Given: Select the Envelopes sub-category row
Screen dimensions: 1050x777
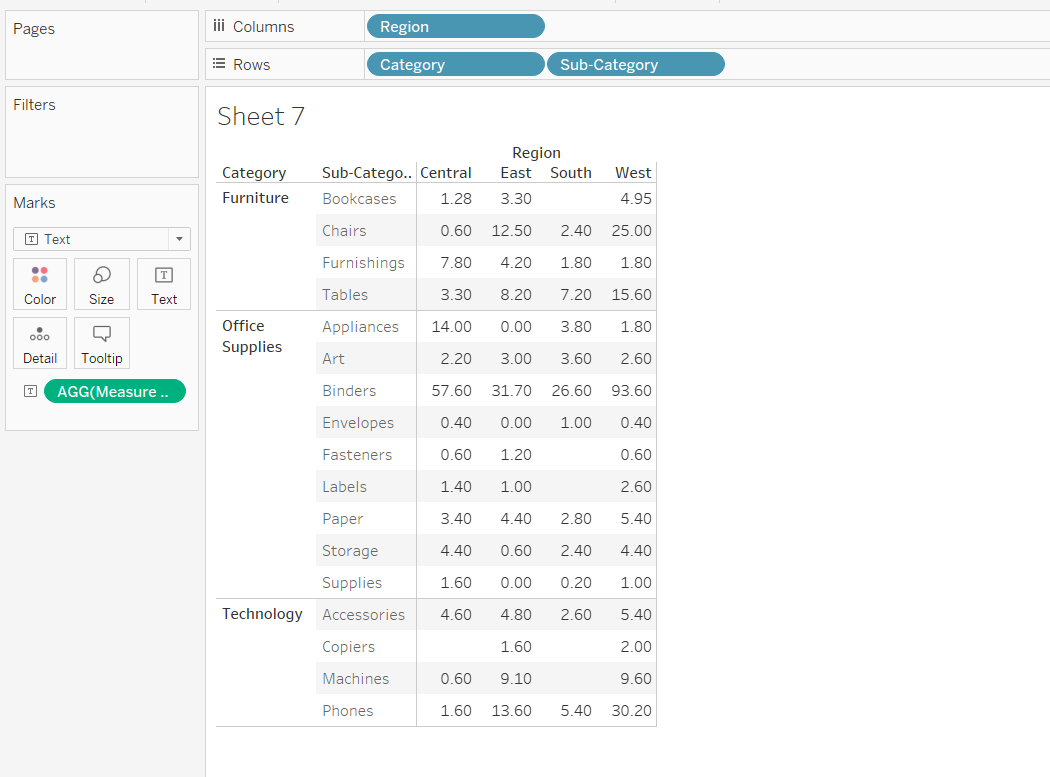Looking at the screenshot, I should tap(358, 423).
